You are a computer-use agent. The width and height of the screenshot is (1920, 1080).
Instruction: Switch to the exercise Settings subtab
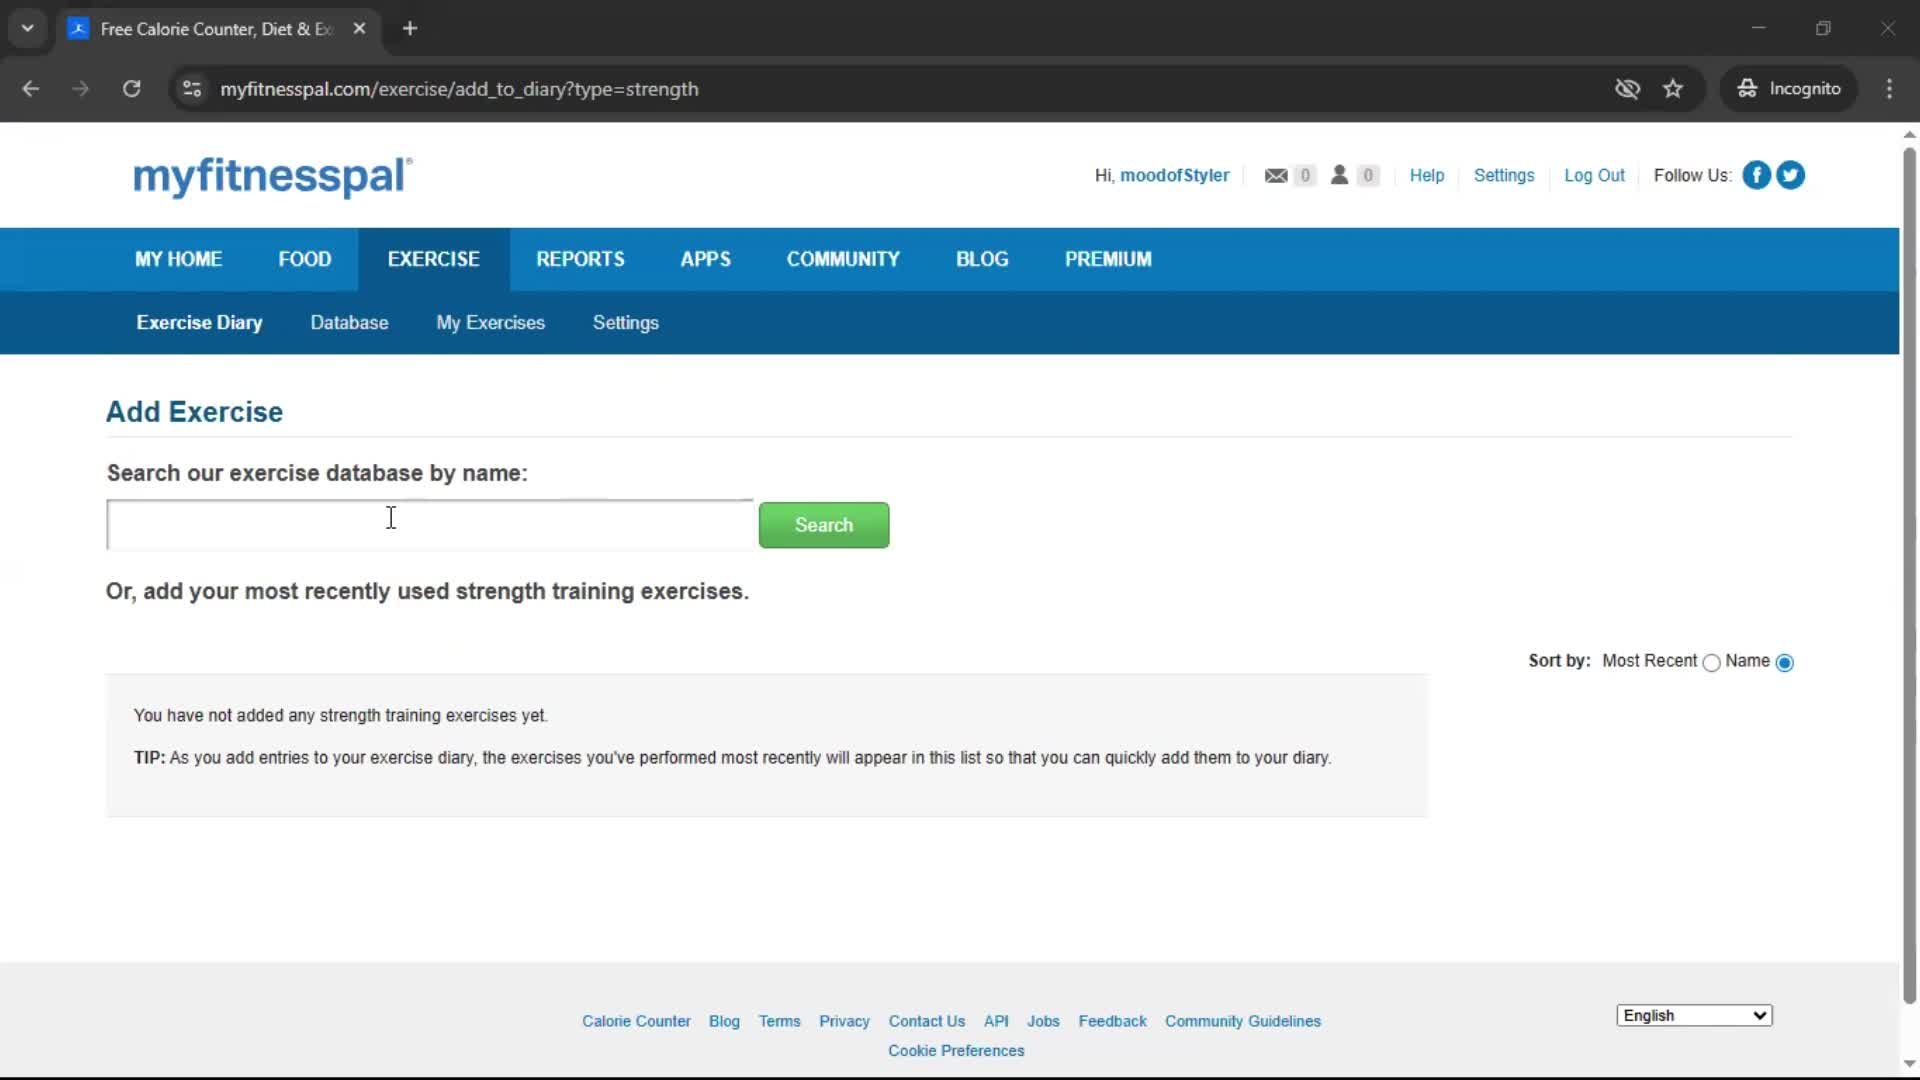tap(625, 323)
